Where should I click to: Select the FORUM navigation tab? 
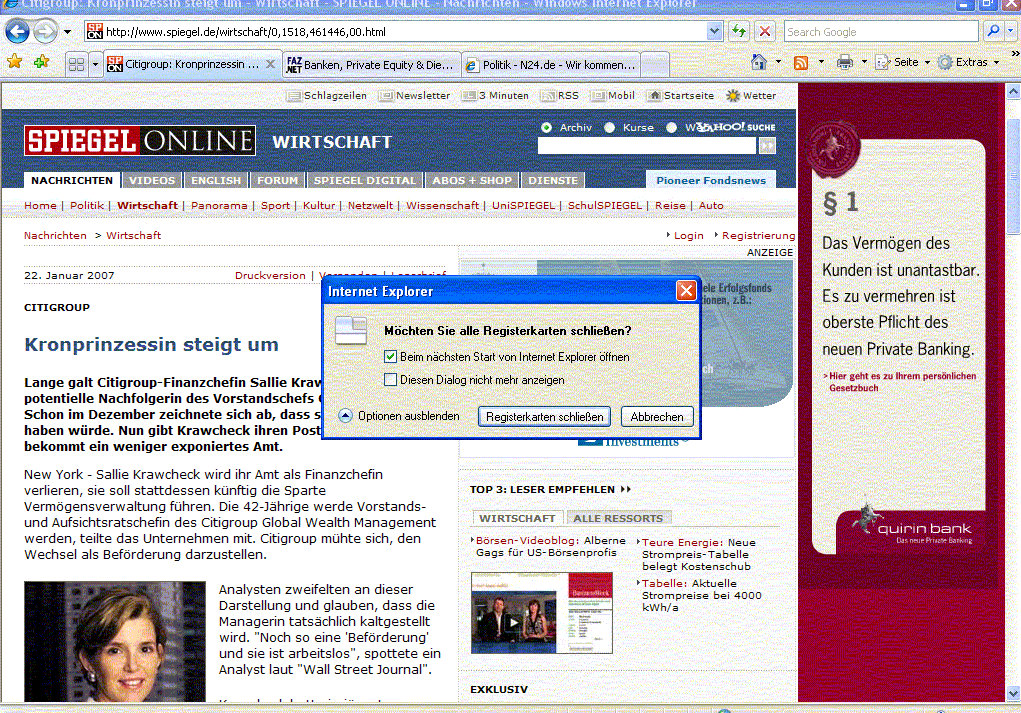tap(277, 180)
